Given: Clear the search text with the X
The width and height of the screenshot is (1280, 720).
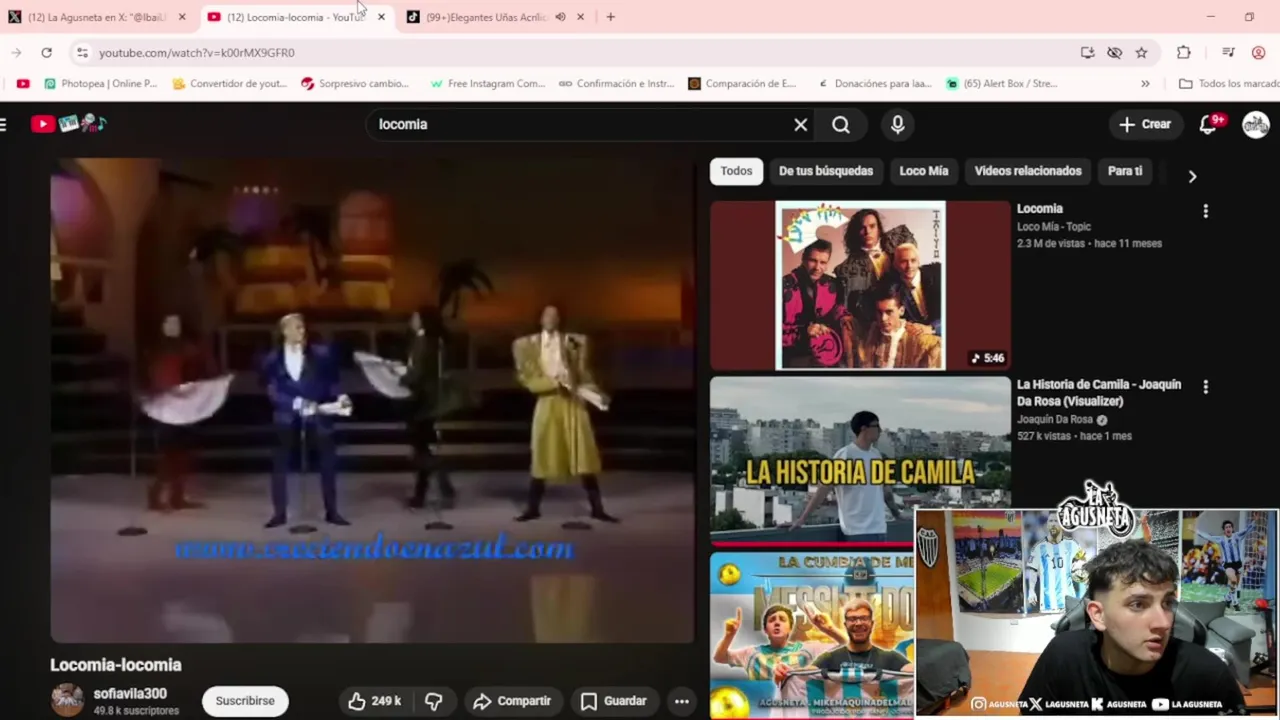Looking at the screenshot, I should pyautogui.click(x=800, y=124).
